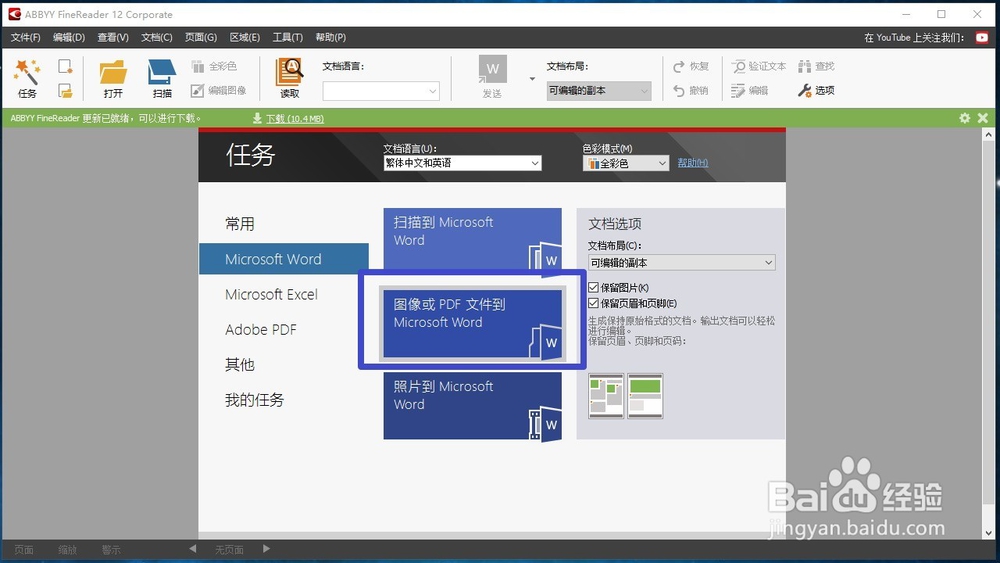Open the 发送 split arrow dropdown
This screenshot has height=563, width=1000.
(x=532, y=78)
